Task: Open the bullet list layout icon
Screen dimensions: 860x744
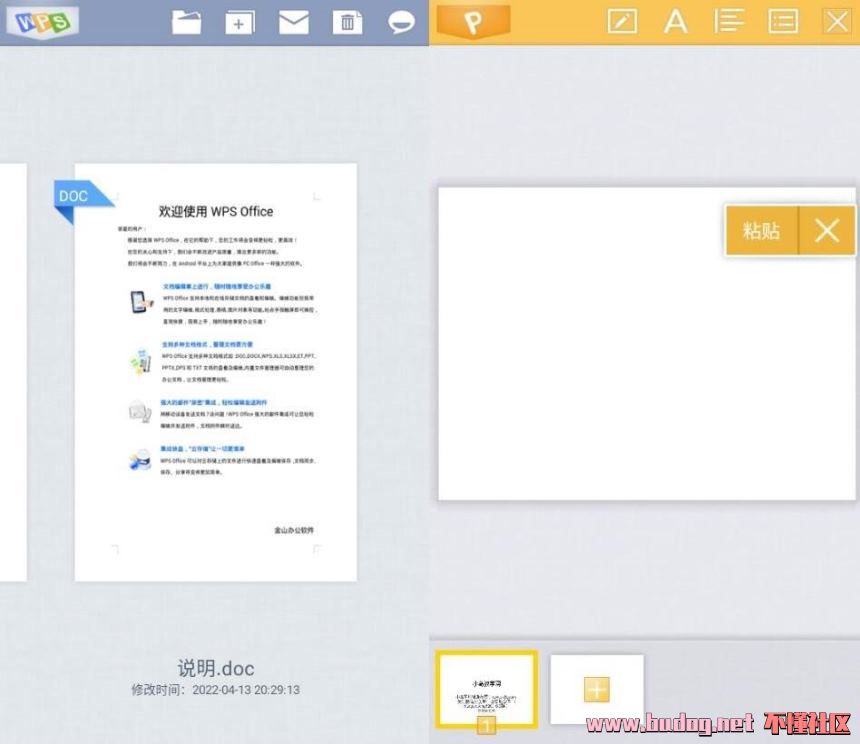Action: 783,21
